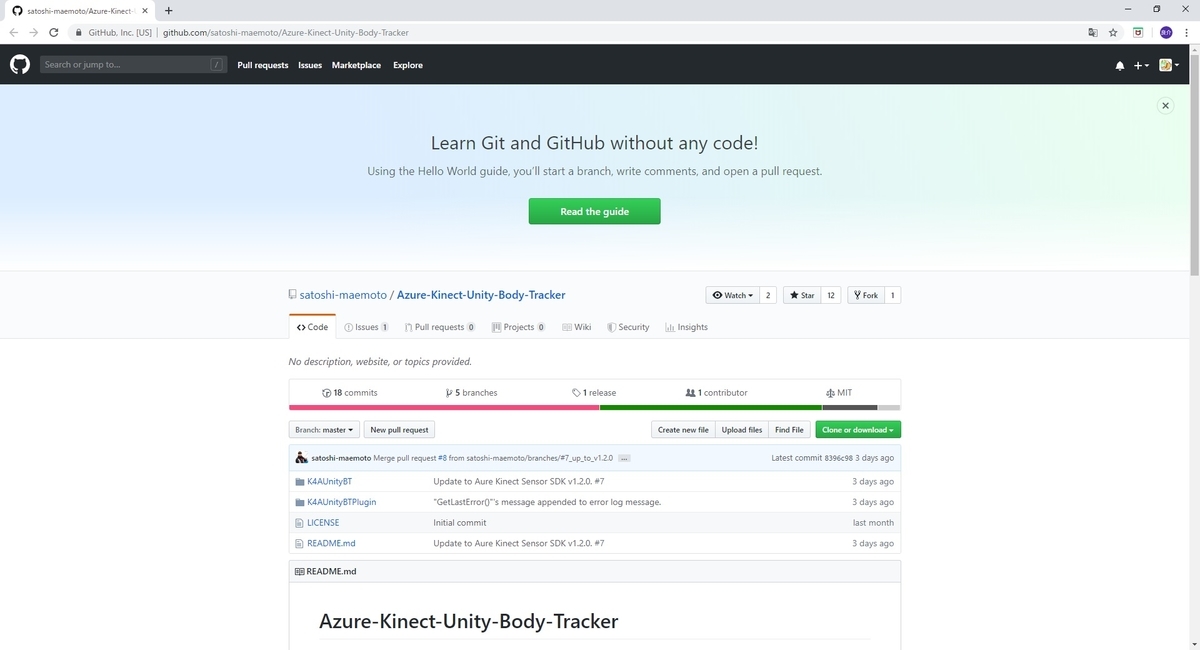Open the Chrome three-dot menu
The image size is (1200, 650).
click(1187, 32)
